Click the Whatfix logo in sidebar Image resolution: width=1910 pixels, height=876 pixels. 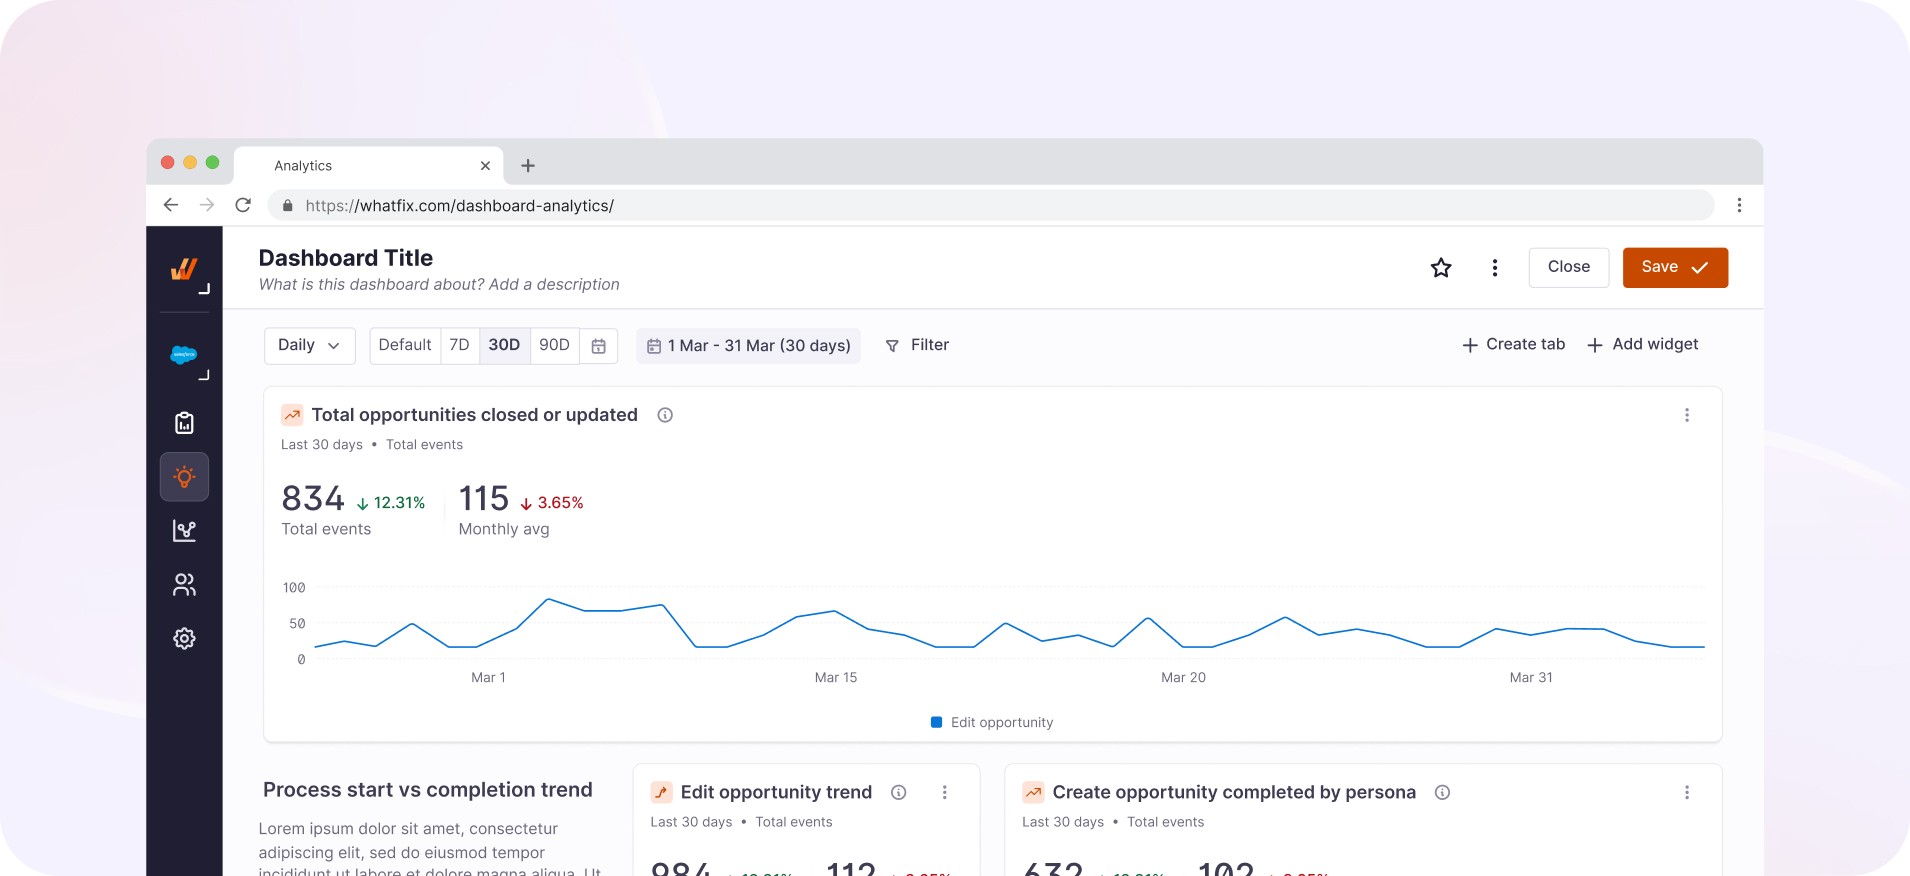(184, 268)
